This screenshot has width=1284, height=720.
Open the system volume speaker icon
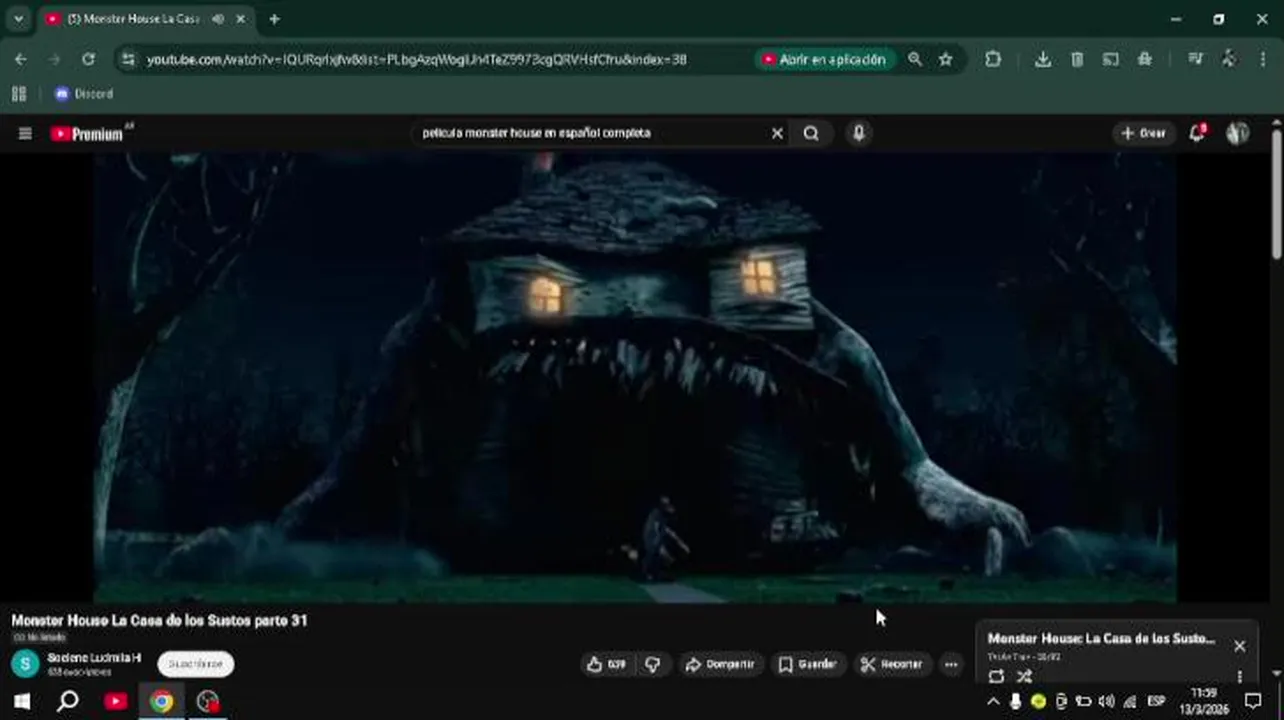tap(1106, 702)
